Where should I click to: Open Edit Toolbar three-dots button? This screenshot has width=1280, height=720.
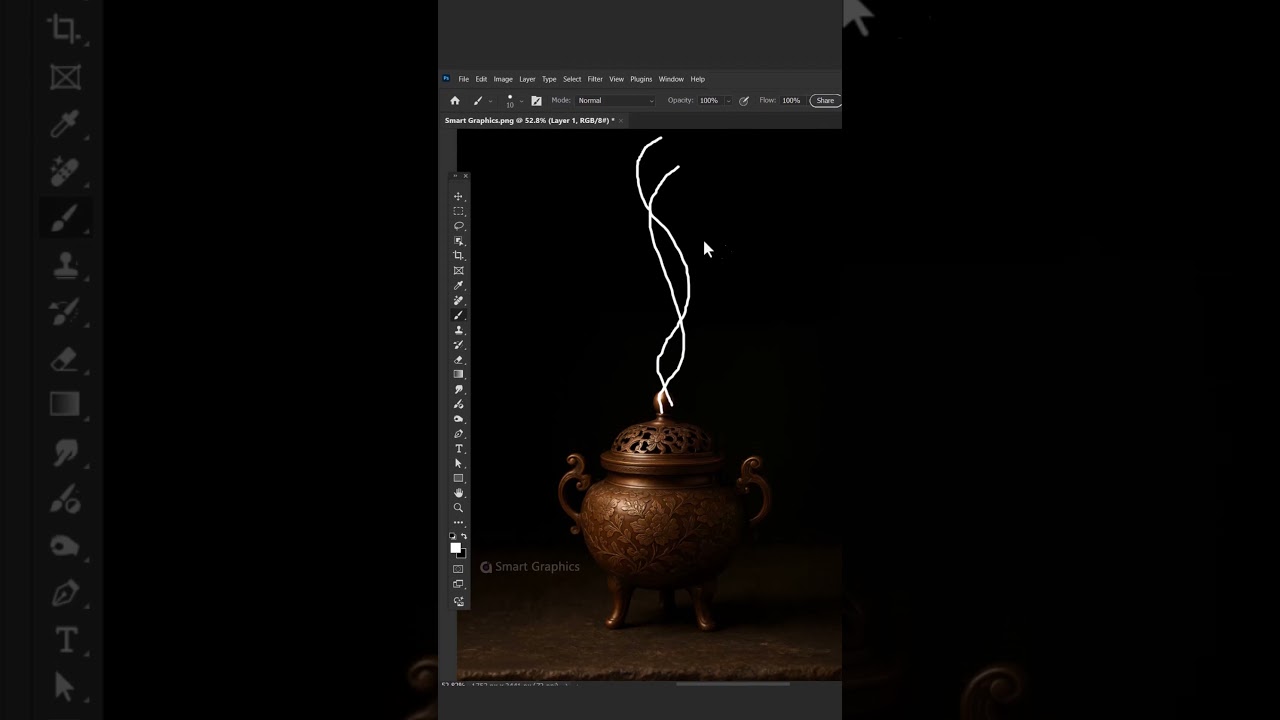point(459,522)
